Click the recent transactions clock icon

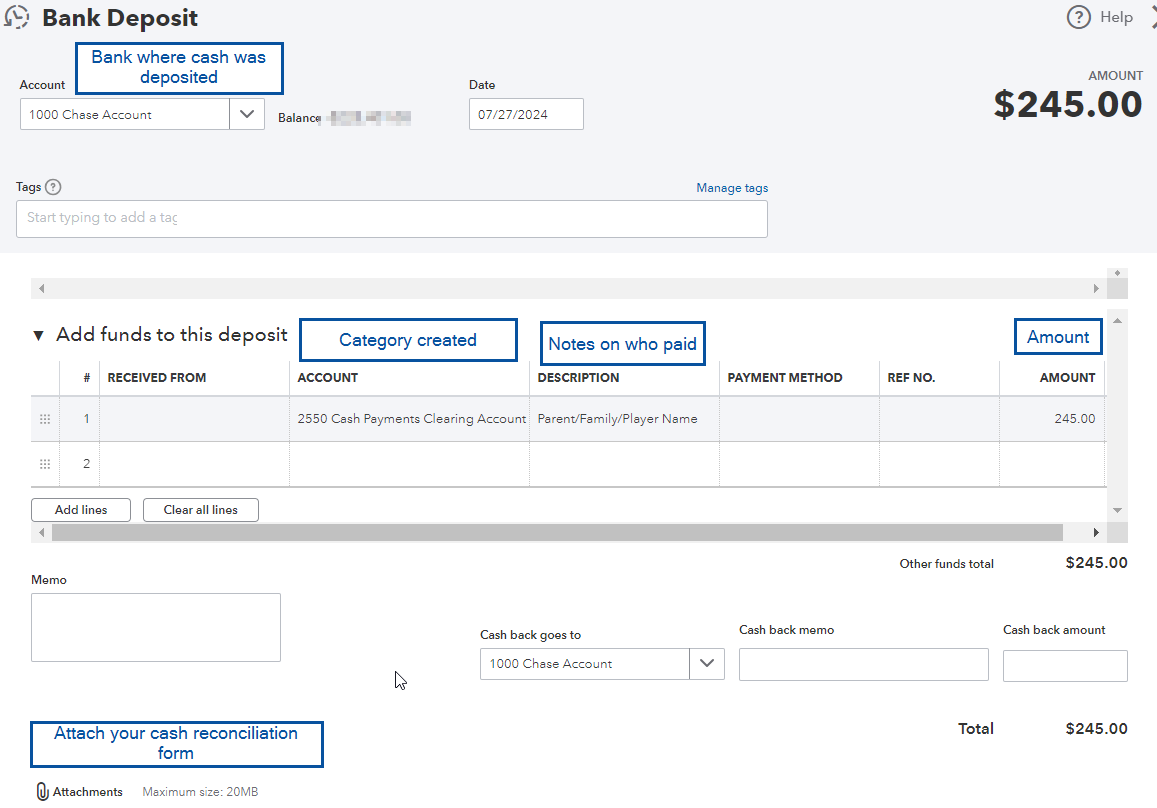click(17, 17)
